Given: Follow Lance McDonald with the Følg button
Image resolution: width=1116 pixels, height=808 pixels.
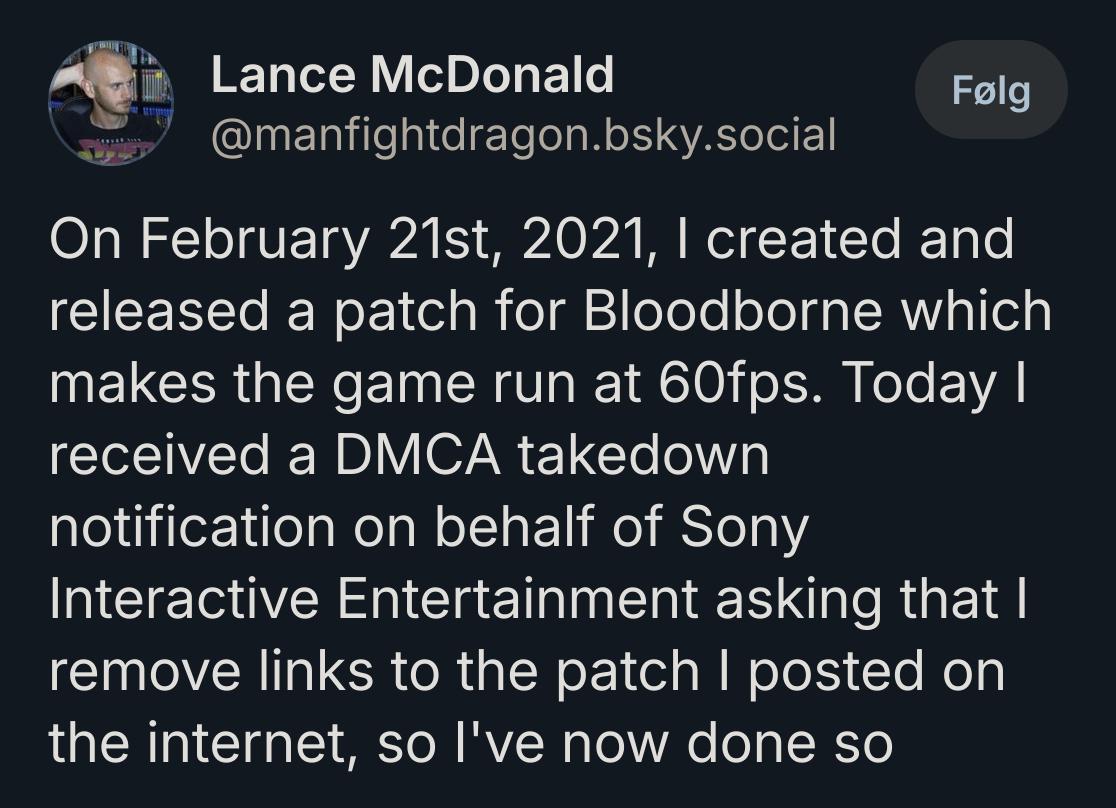Looking at the screenshot, I should tap(991, 90).
